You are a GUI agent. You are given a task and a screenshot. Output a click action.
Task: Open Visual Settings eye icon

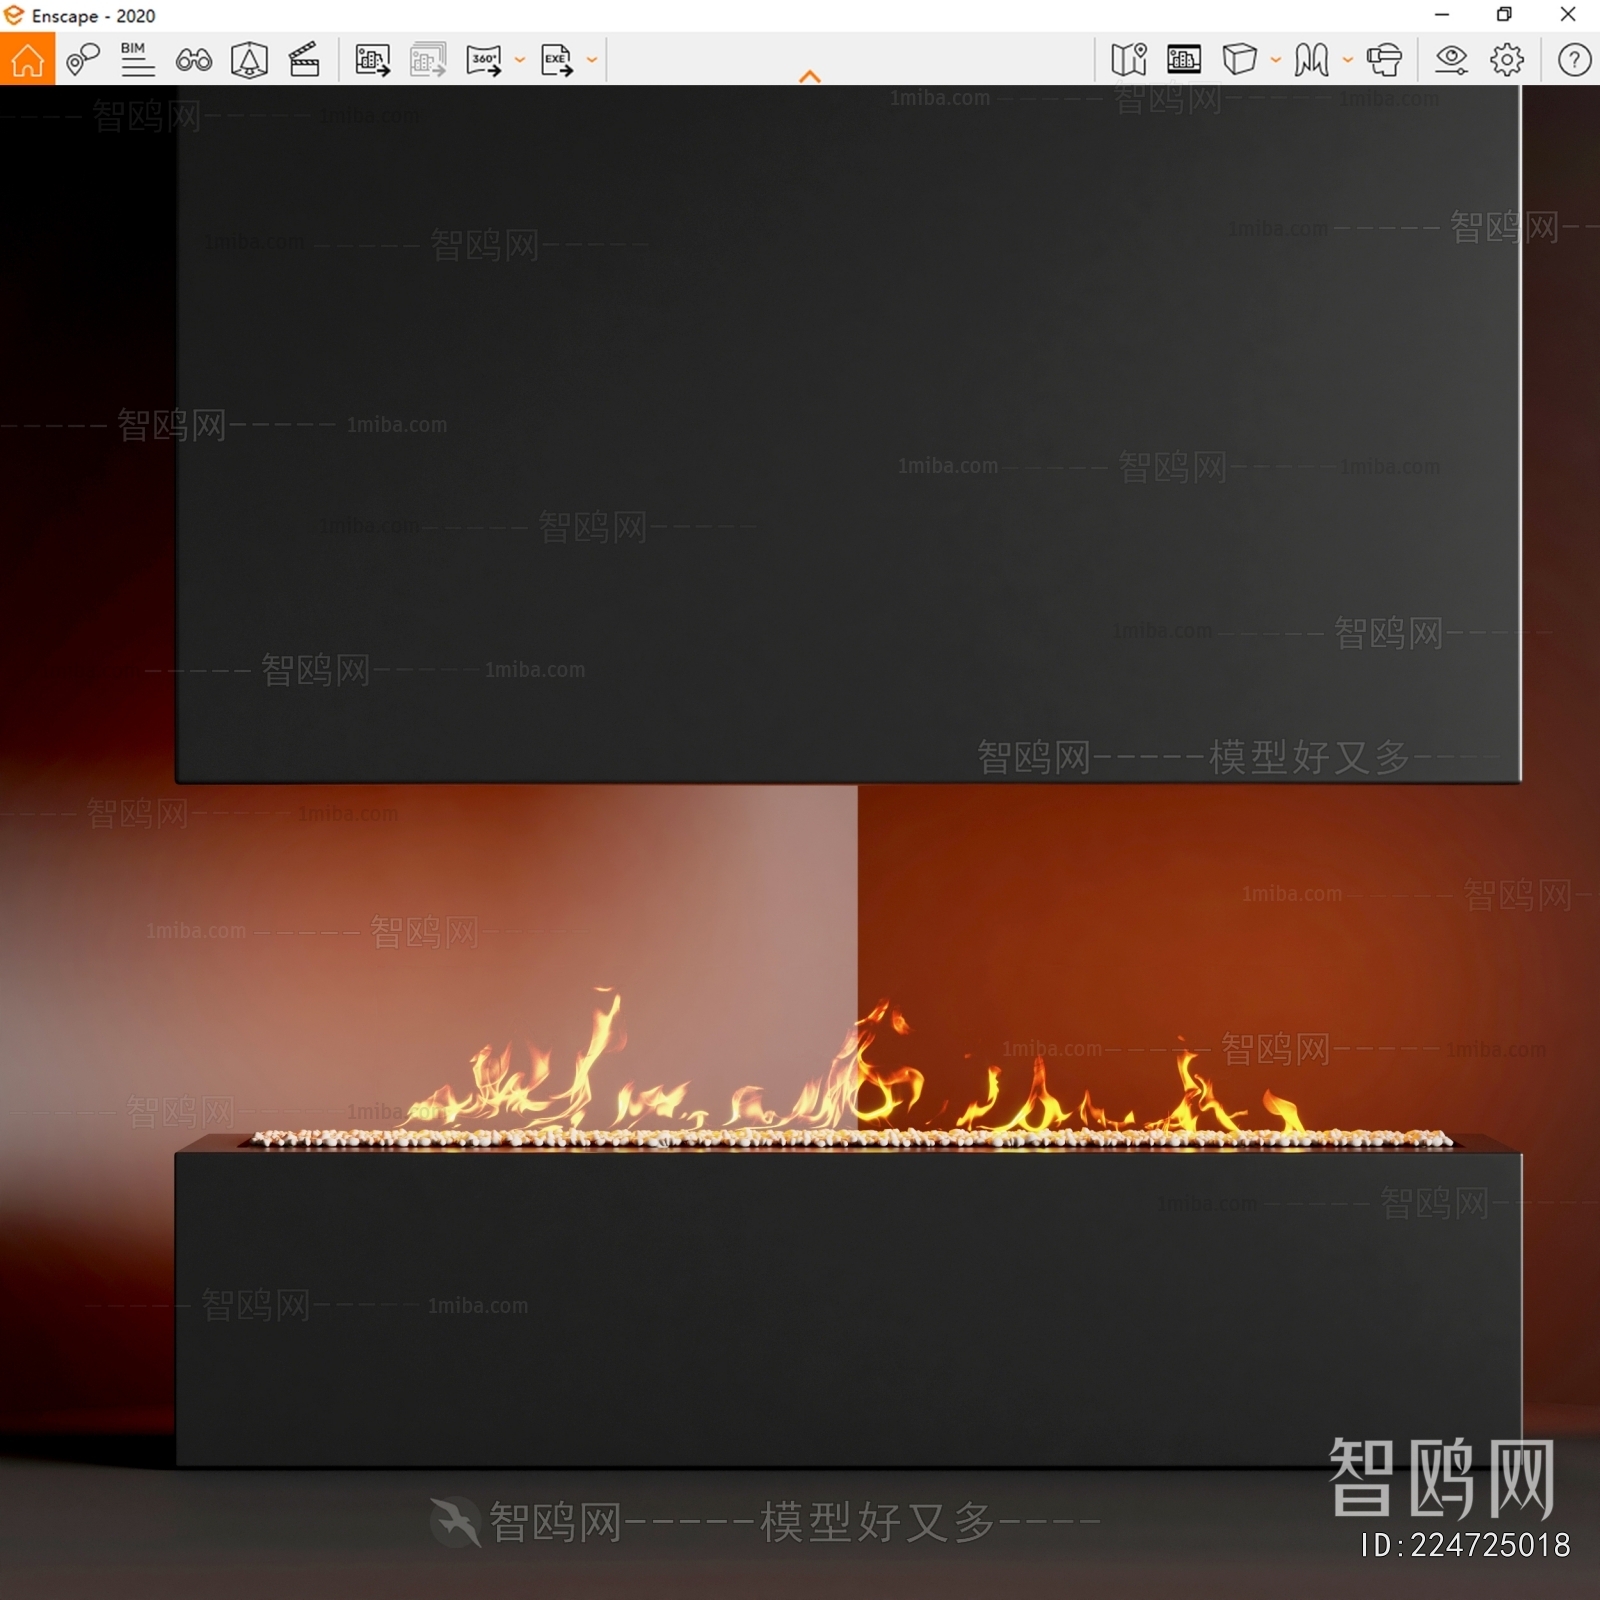click(1451, 60)
